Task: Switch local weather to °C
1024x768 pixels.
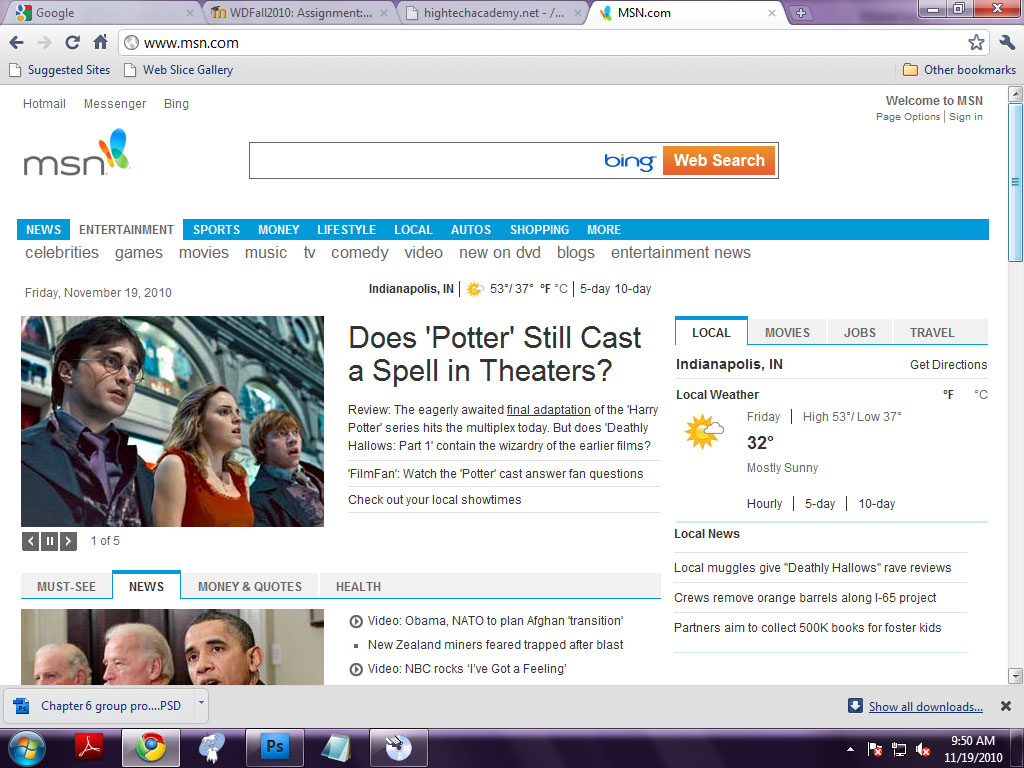Action: tap(981, 395)
